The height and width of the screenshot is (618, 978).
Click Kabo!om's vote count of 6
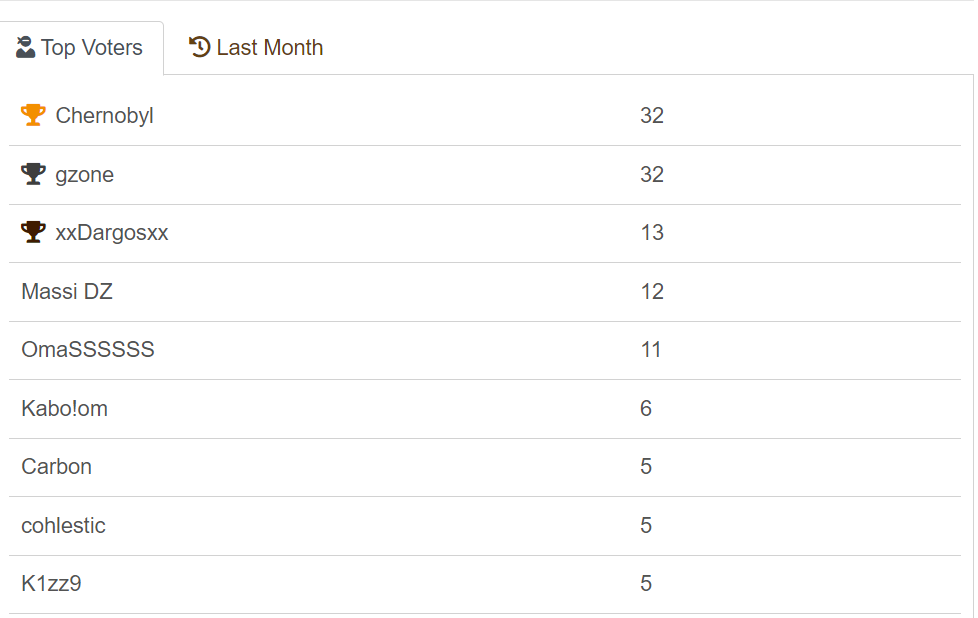click(646, 408)
